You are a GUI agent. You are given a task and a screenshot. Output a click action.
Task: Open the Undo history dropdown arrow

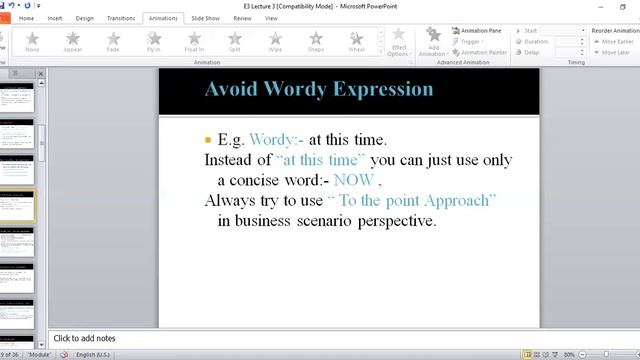(x=19, y=6)
